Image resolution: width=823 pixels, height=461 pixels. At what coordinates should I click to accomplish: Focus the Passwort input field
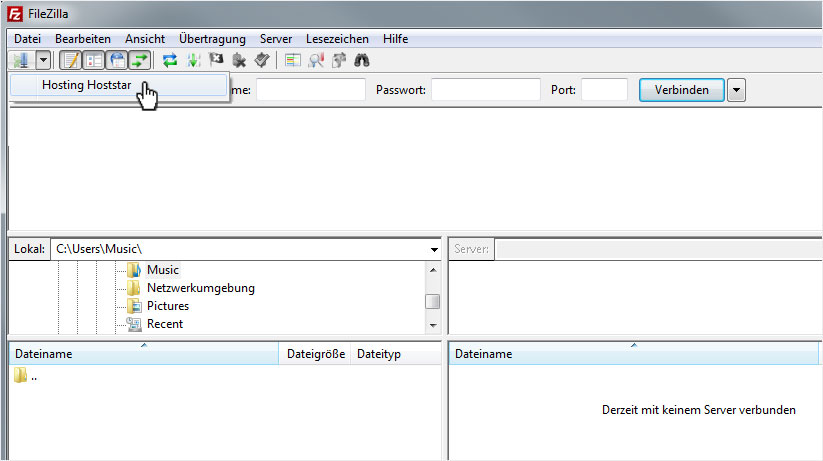coord(486,90)
